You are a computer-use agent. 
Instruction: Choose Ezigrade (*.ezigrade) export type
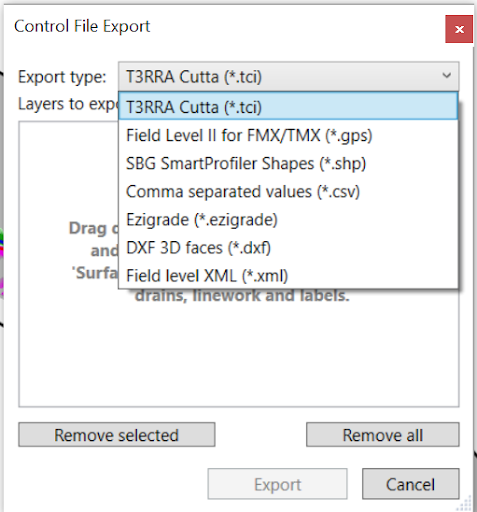[288, 220]
